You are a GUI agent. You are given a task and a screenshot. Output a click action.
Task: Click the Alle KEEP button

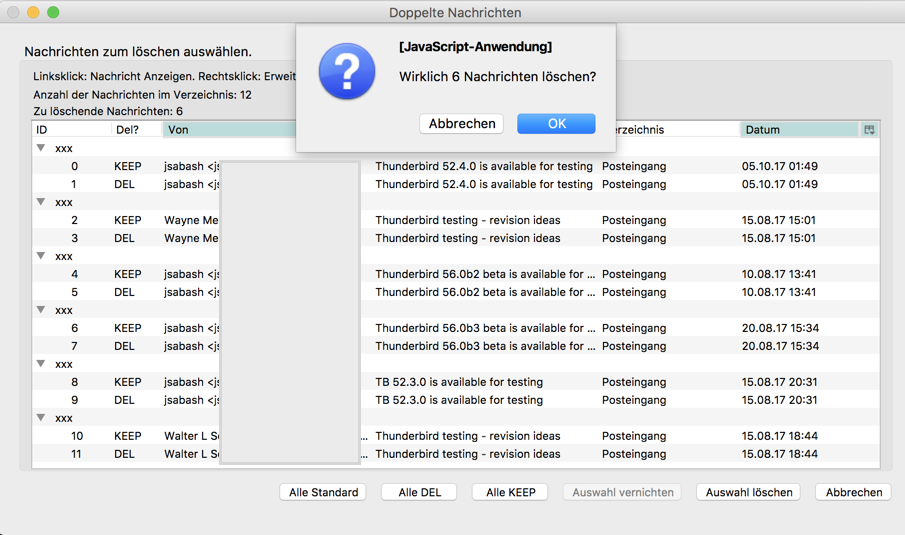pos(510,492)
